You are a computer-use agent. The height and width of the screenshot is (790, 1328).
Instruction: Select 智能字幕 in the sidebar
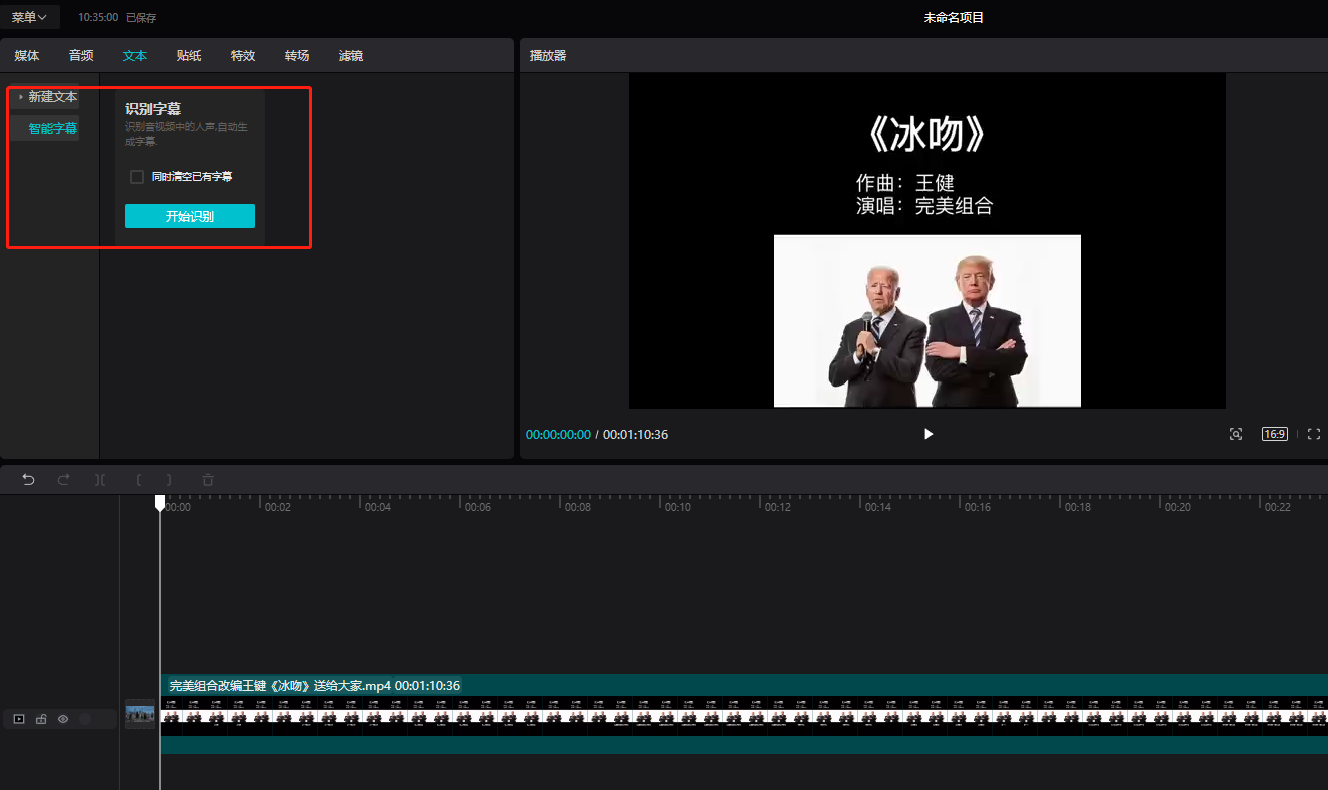click(x=52, y=129)
